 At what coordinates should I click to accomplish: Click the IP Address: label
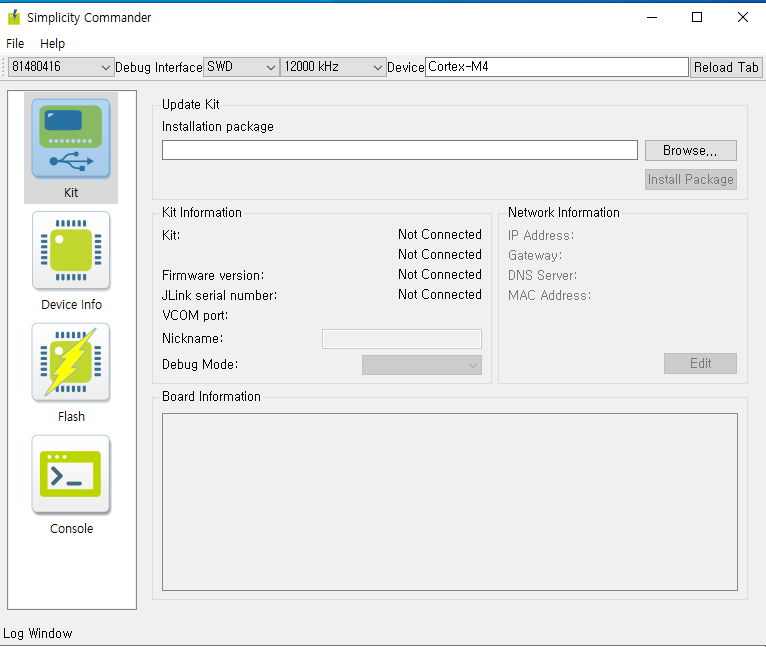[541, 236]
